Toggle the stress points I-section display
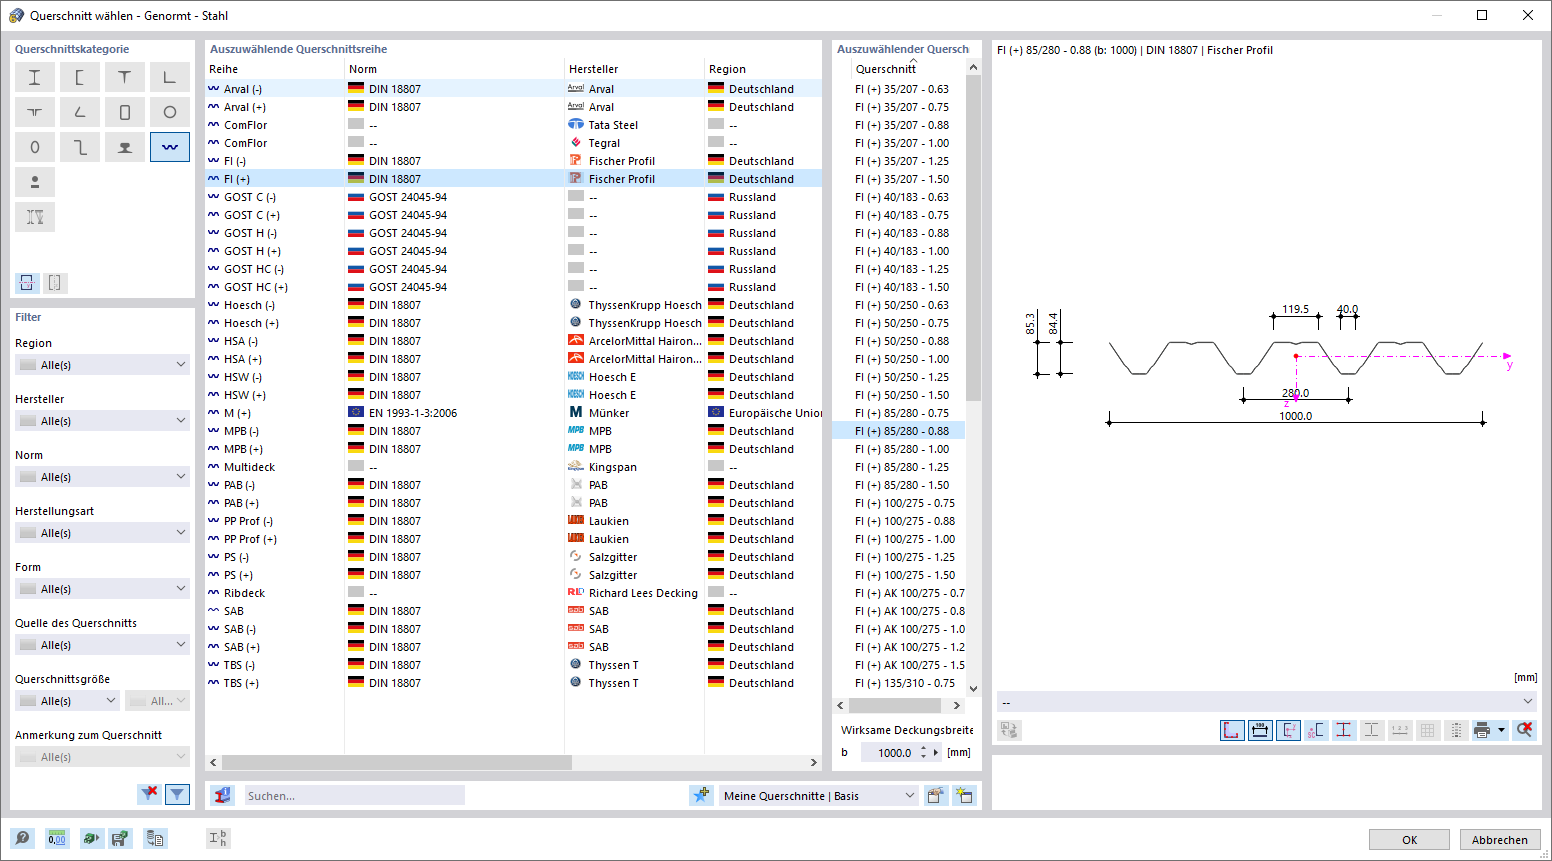Viewport: 1552px width, 861px height. coord(1344,730)
